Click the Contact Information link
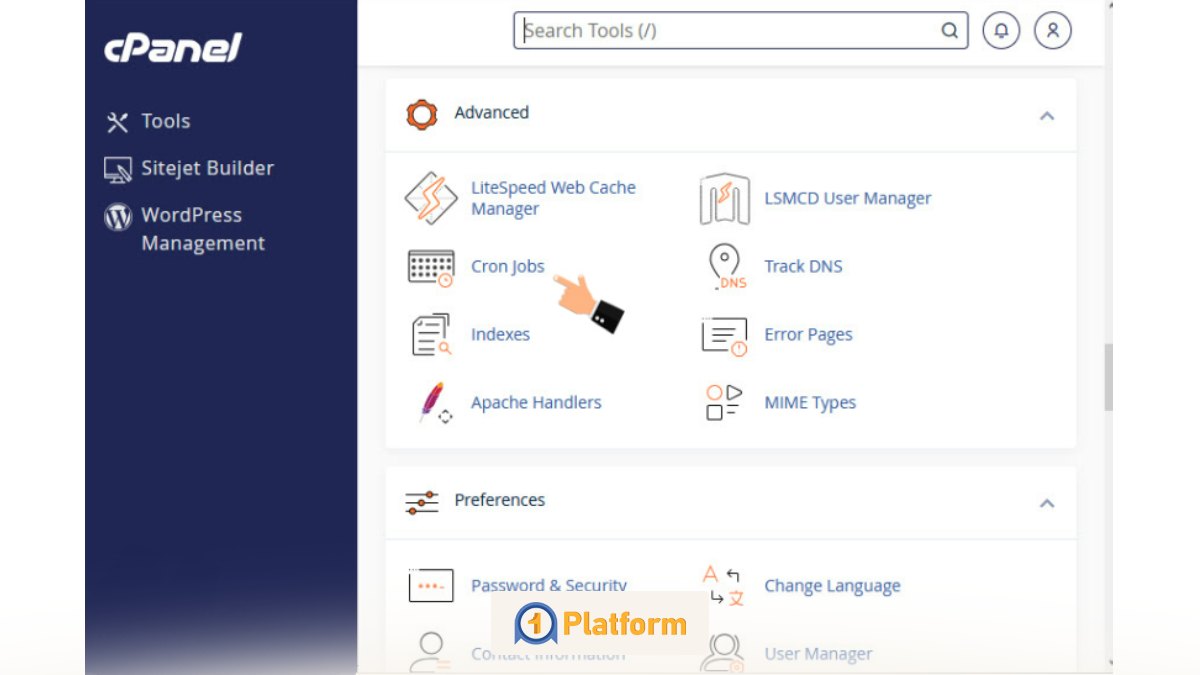1200x675 pixels. click(x=548, y=653)
